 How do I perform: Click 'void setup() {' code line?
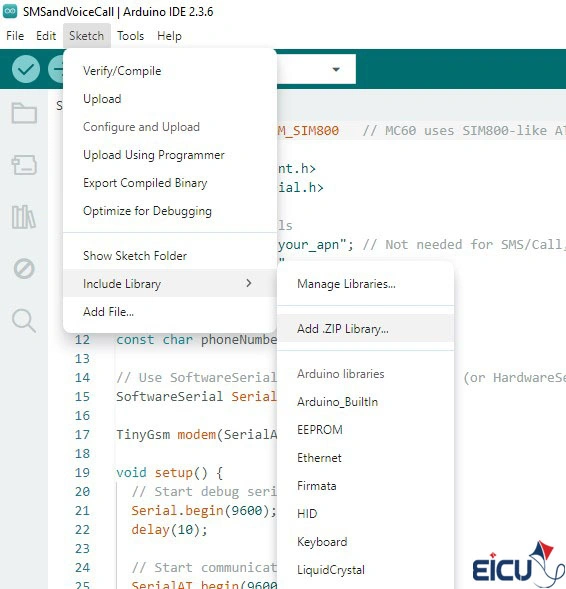[x=169, y=473]
